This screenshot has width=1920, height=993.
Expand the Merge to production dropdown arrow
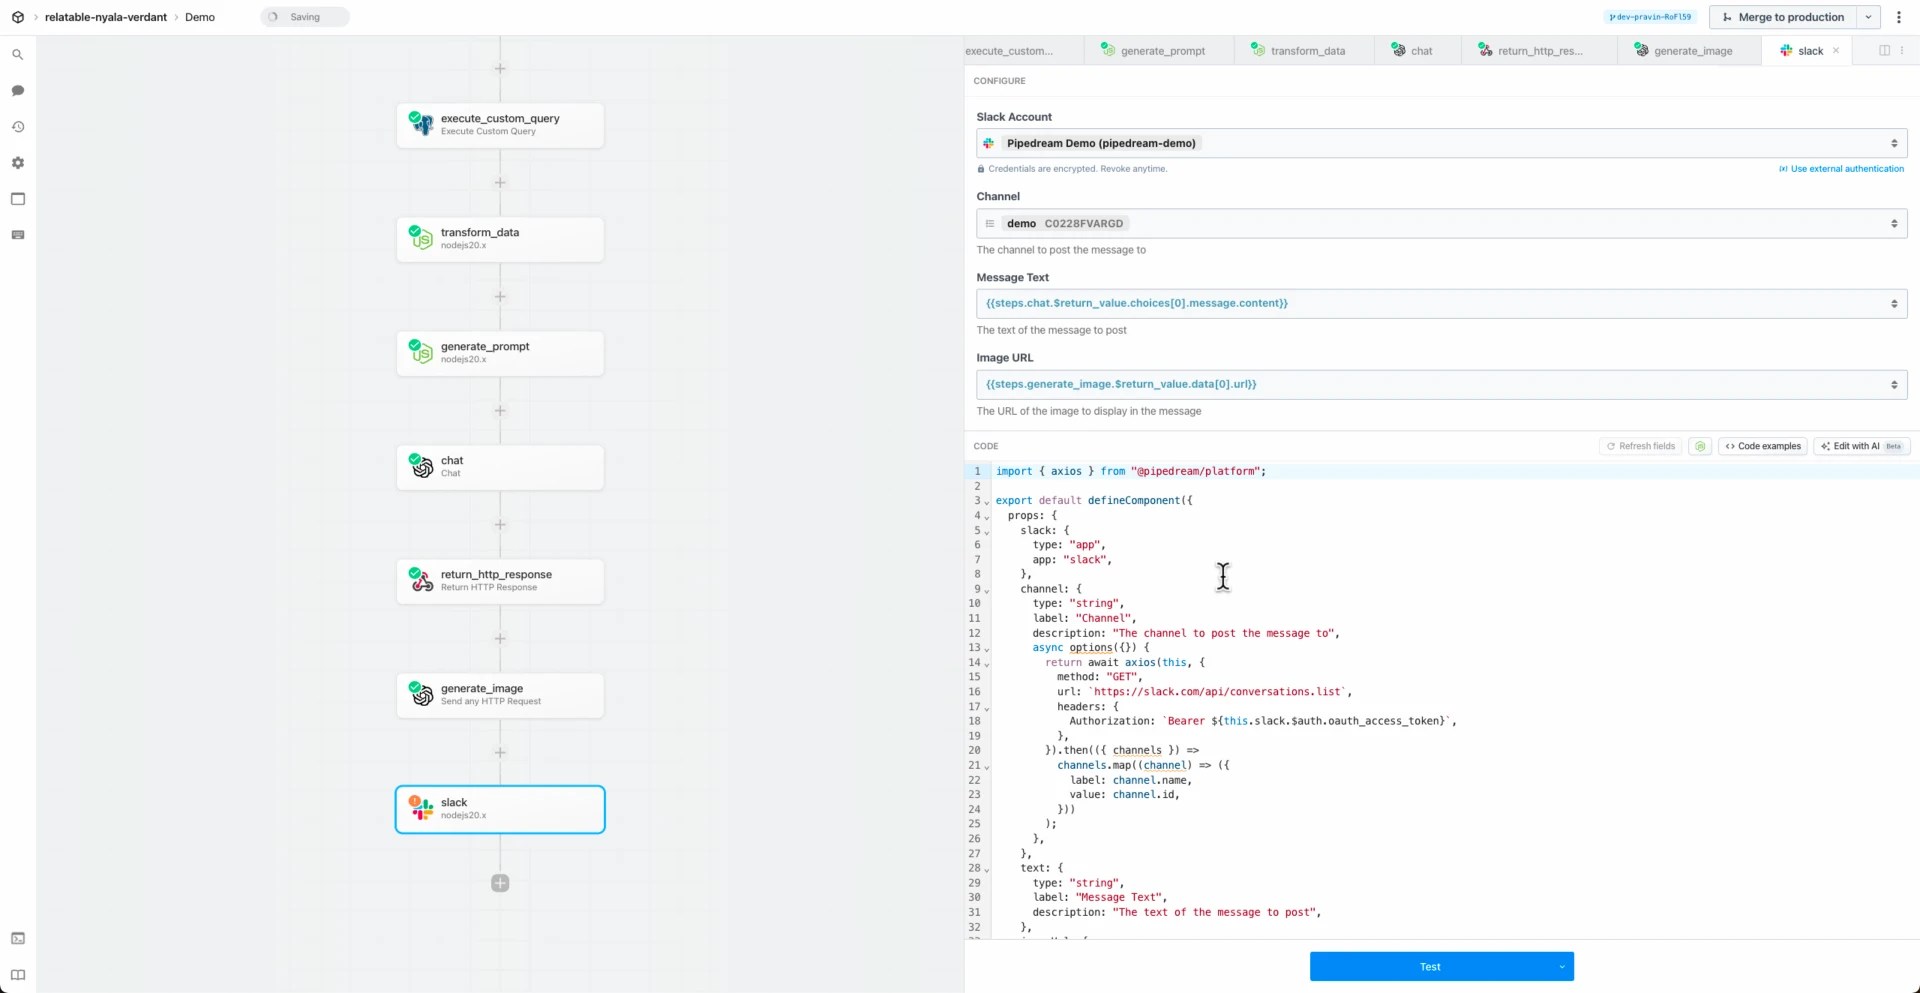[x=1869, y=17]
